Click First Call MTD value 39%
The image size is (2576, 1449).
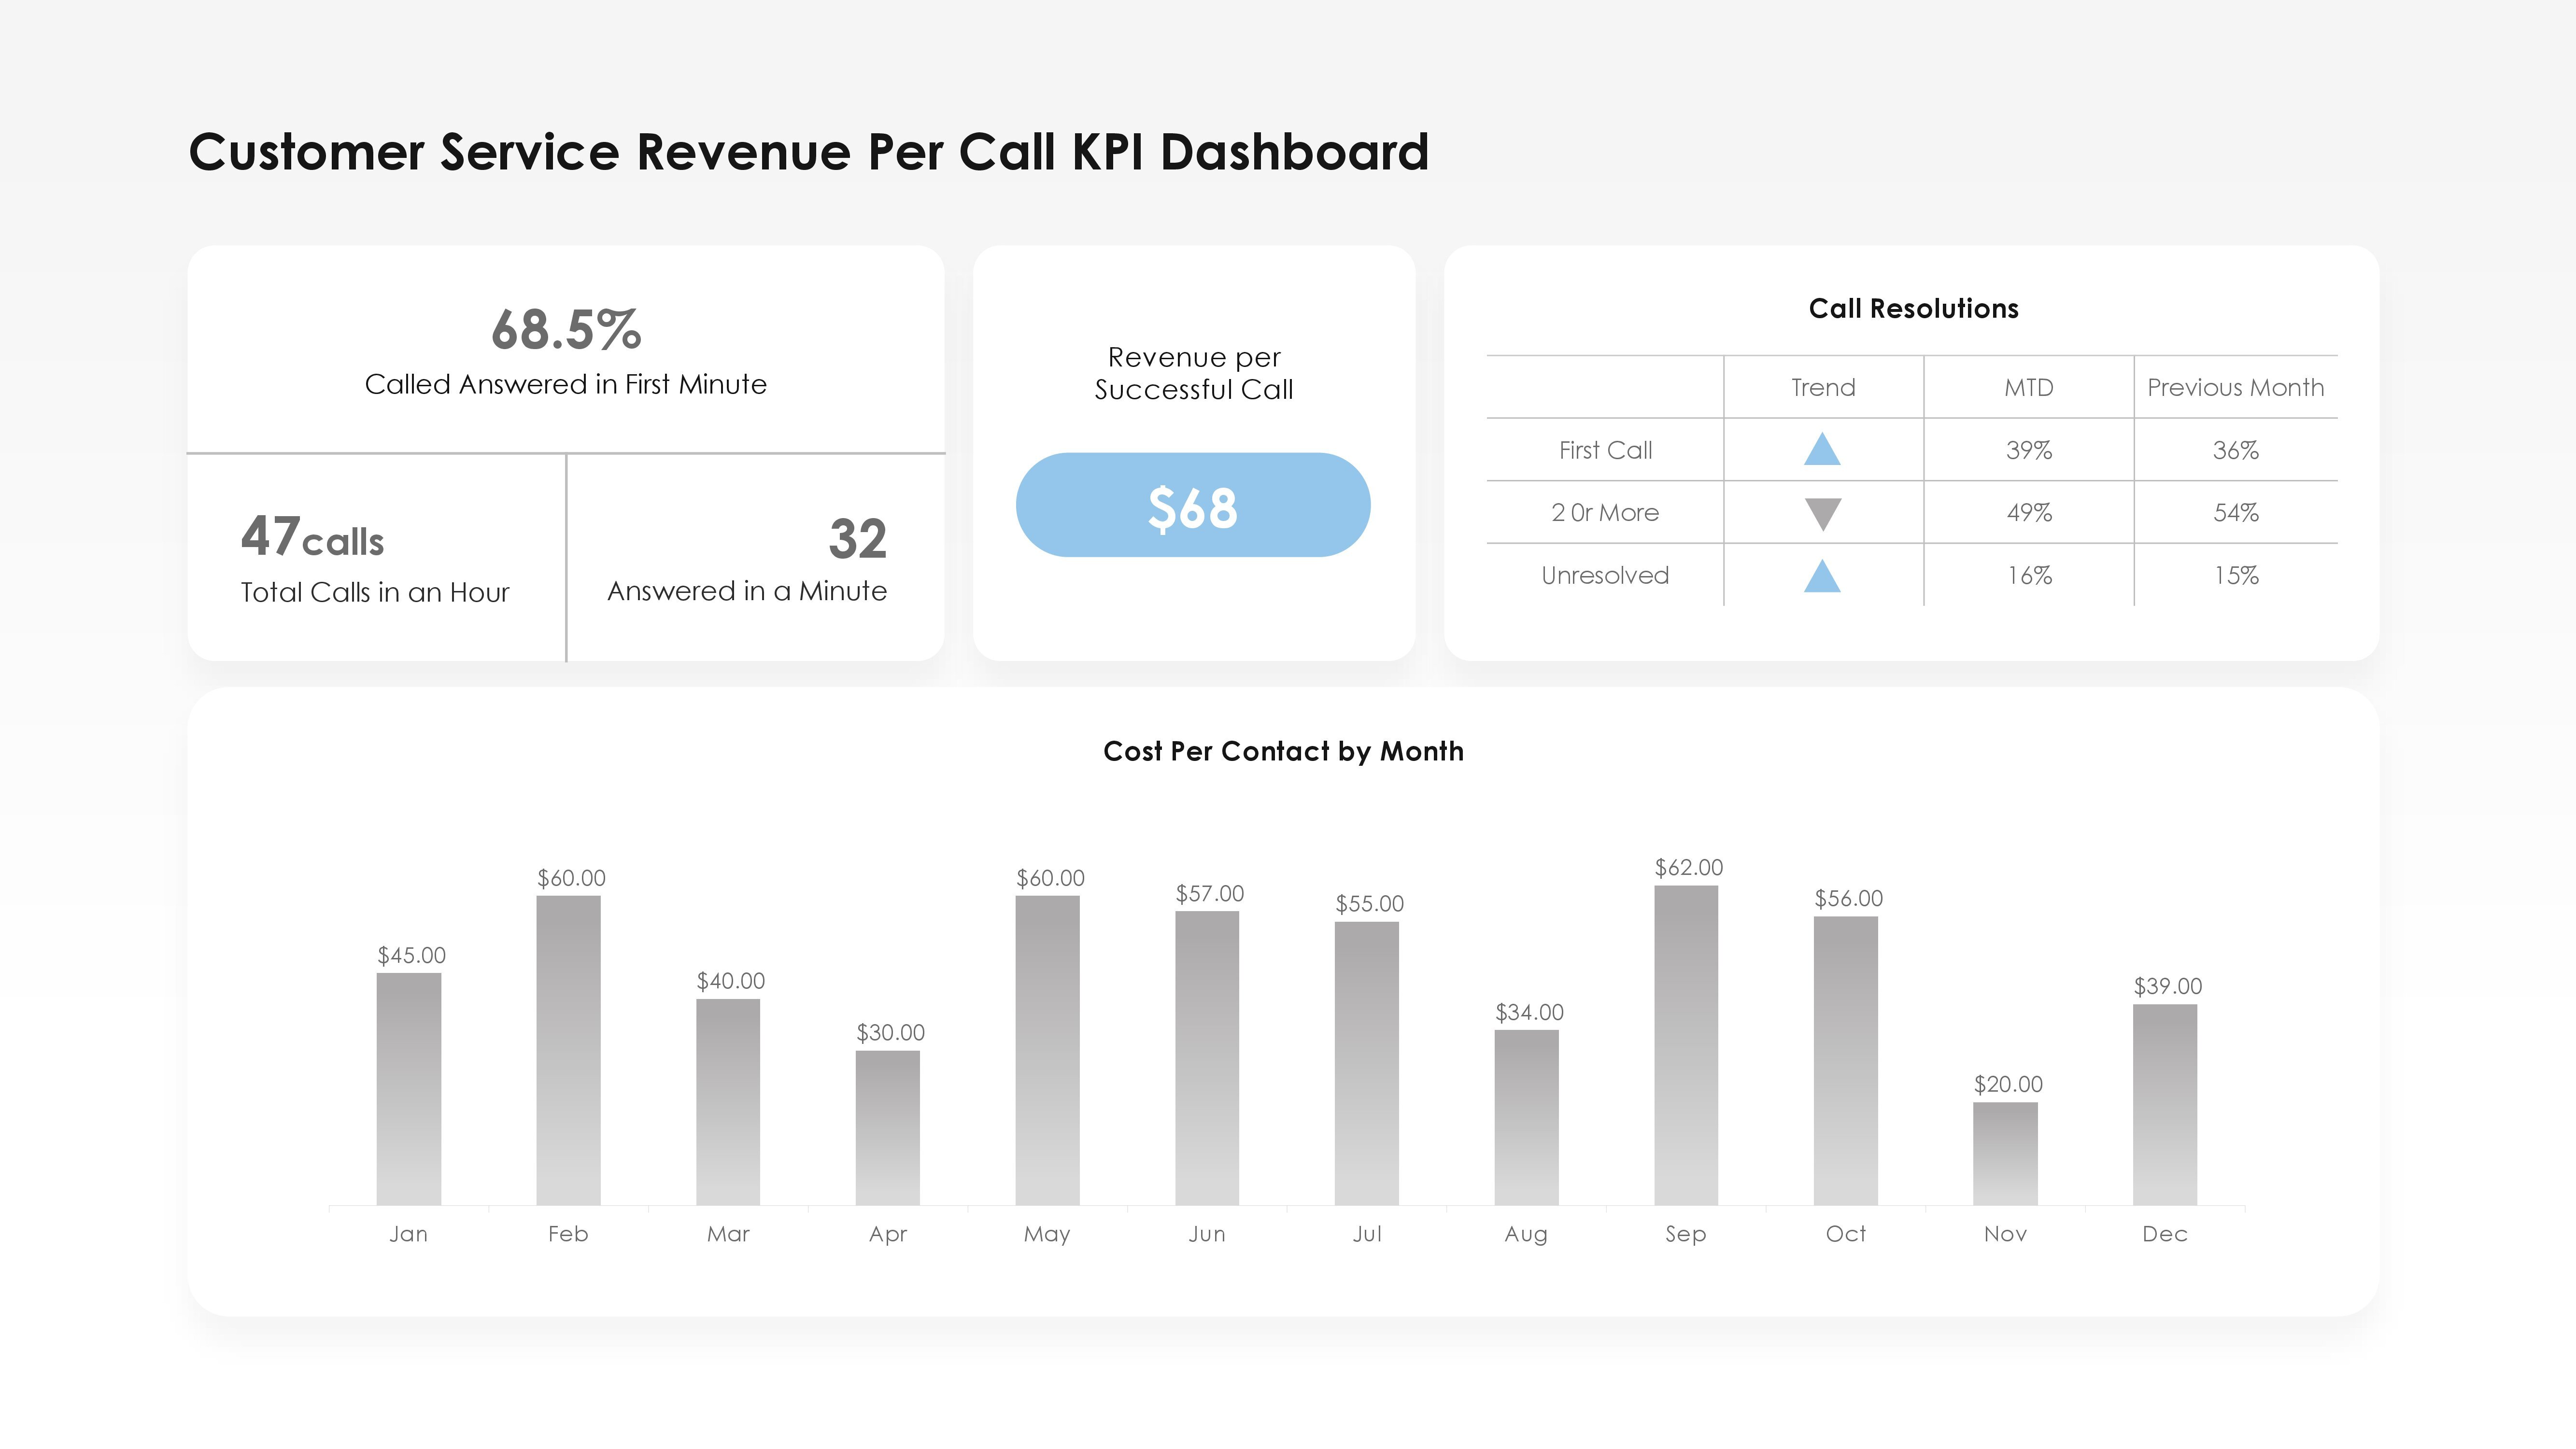point(2029,450)
